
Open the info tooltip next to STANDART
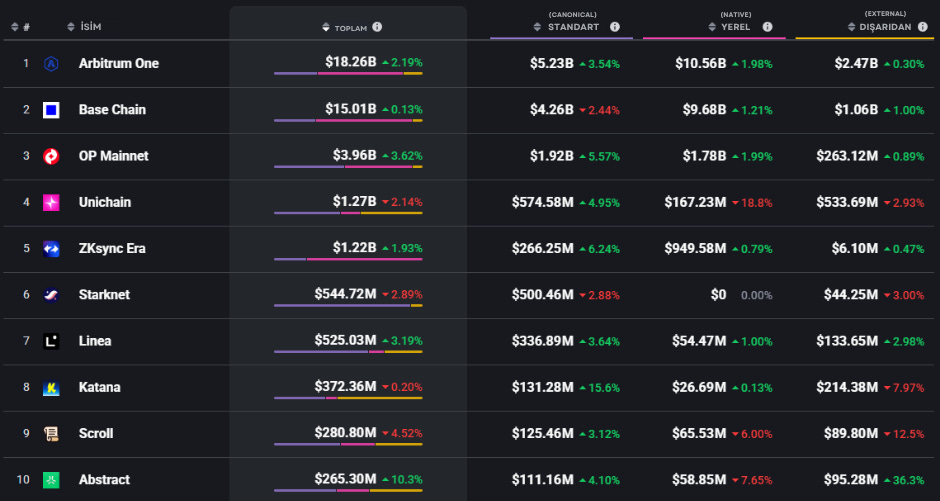coord(614,27)
